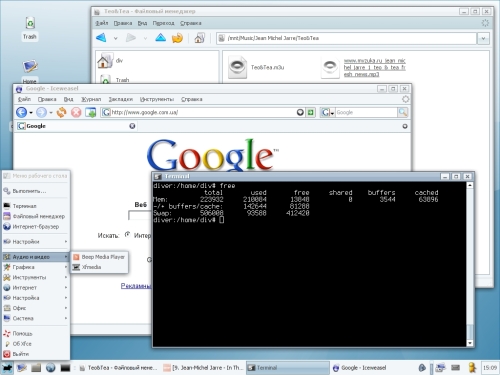
Task: Click the Forward button in Iceweasel
Action: (41, 112)
